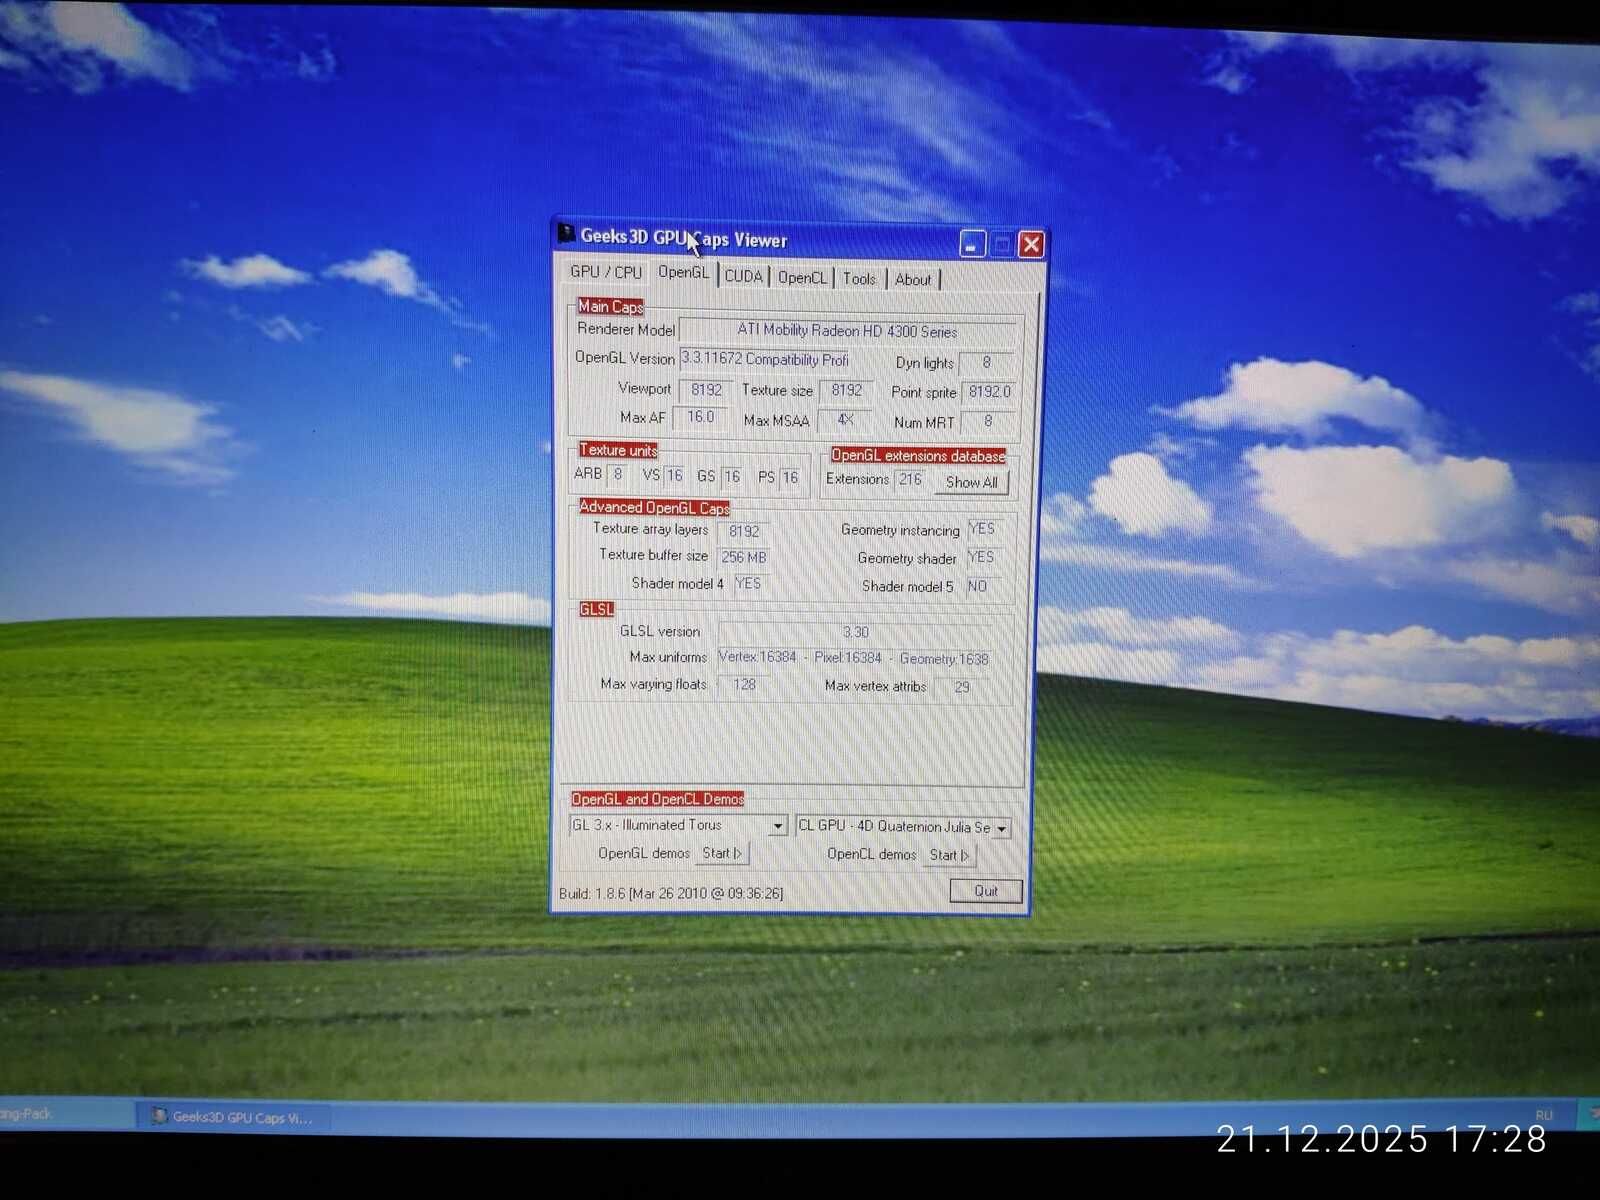Click the Texture size value 8192
The width and height of the screenshot is (1600, 1200).
[846, 390]
